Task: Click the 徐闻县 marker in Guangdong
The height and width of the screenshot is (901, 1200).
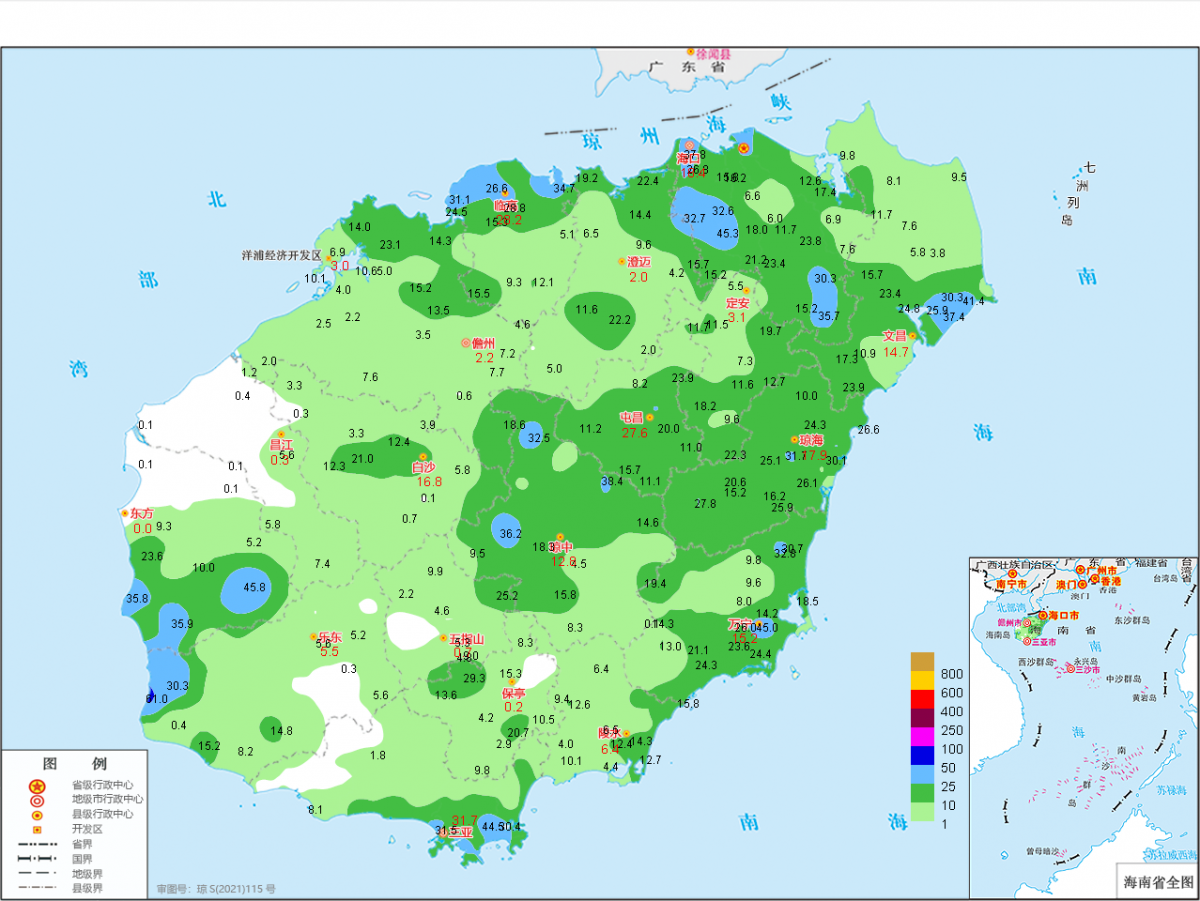Action: coord(690,52)
